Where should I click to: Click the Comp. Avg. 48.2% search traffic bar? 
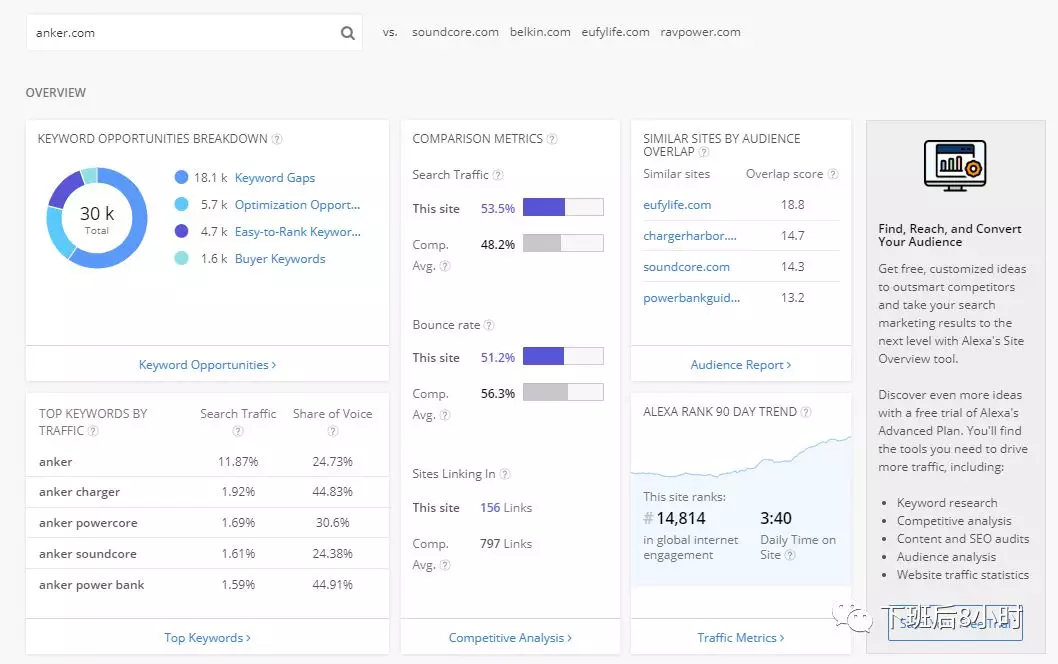click(x=563, y=243)
